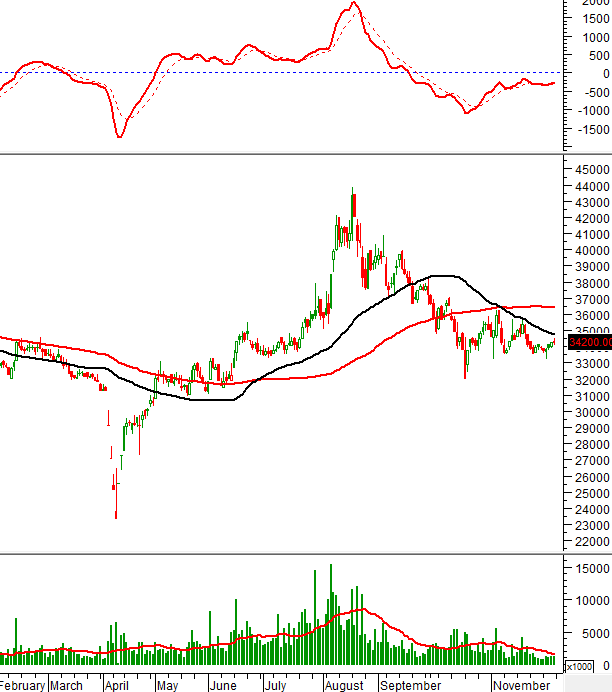Select the April label on time axis
The image size is (612, 692).
coord(118,685)
